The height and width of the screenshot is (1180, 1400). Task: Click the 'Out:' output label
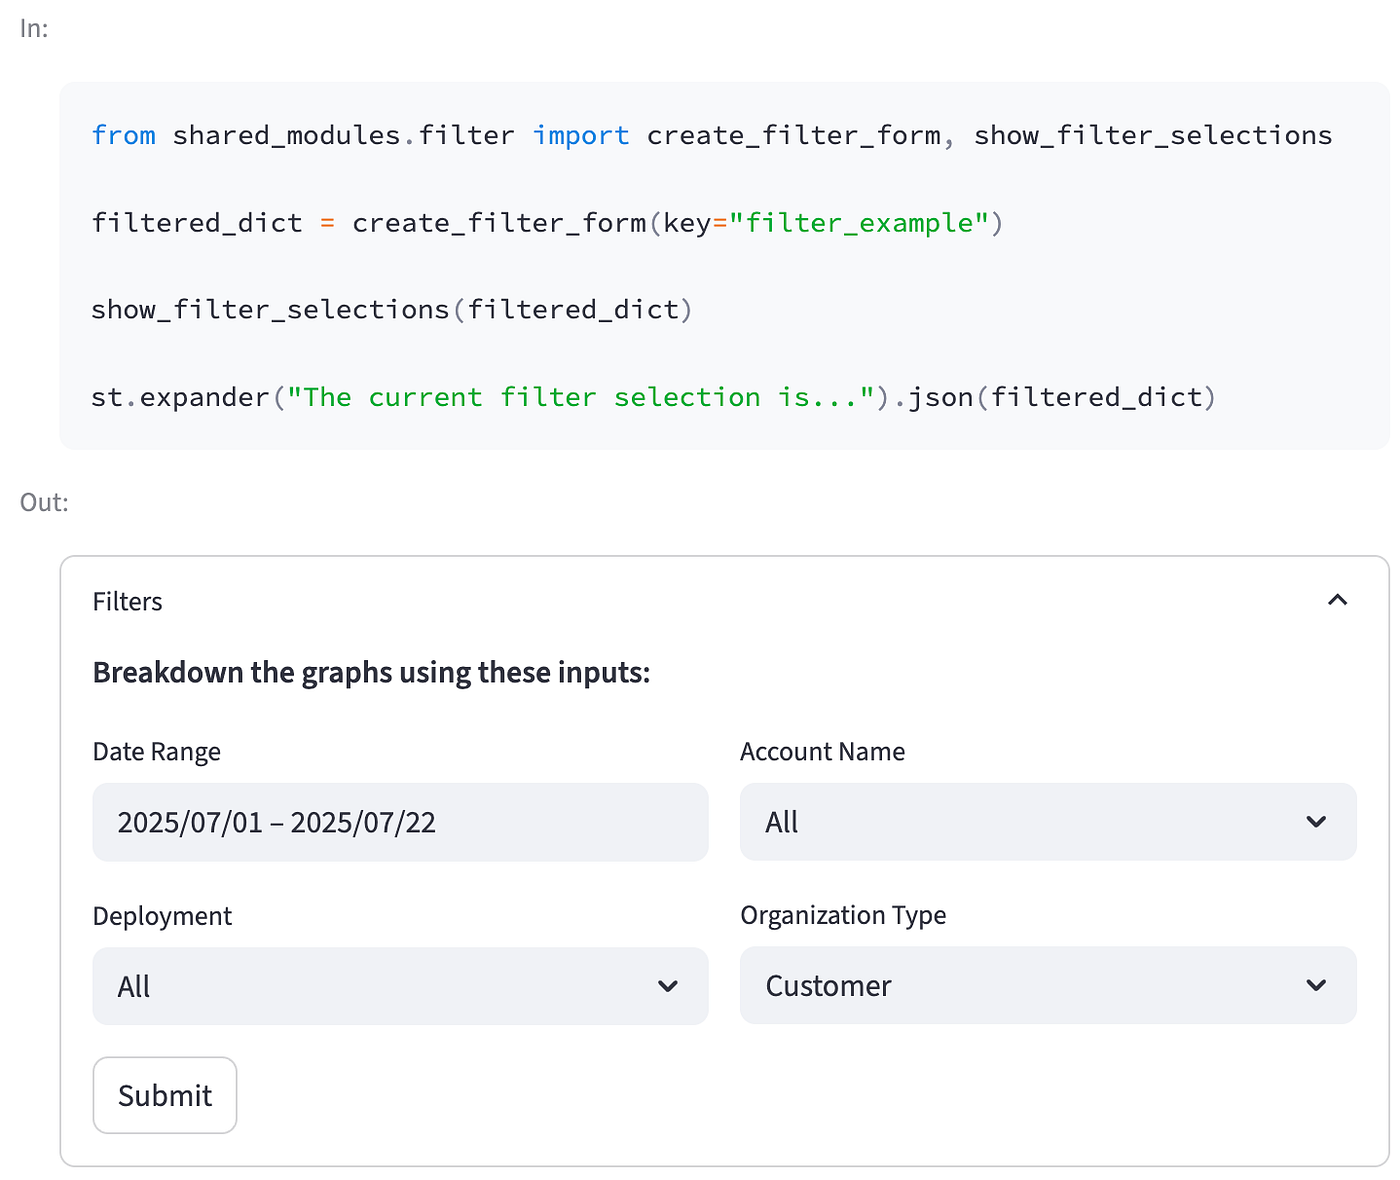(44, 502)
